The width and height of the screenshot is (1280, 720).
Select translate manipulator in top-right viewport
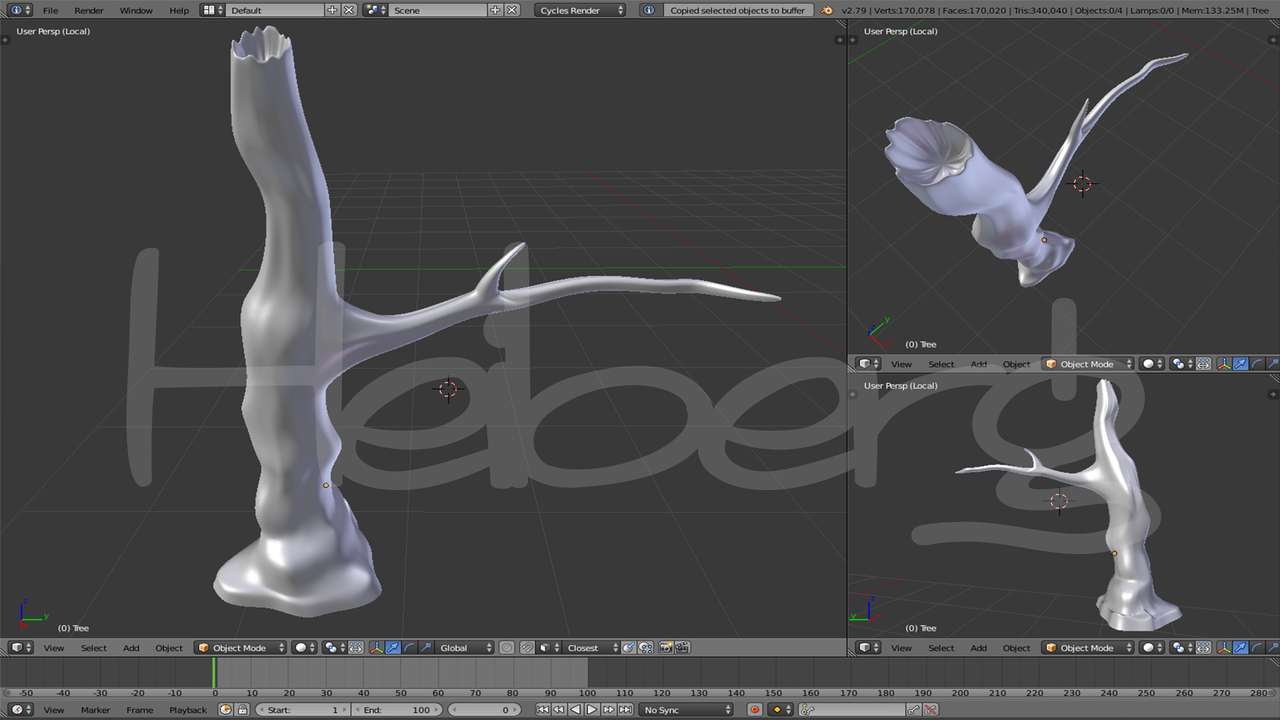pyautogui.click(x=1240, y=364)
